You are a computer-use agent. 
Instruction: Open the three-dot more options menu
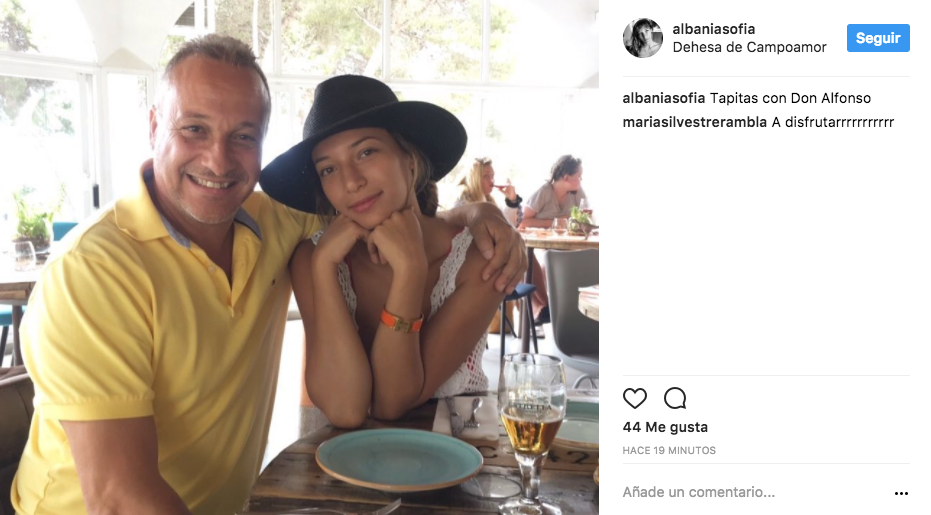click(901, 493)
